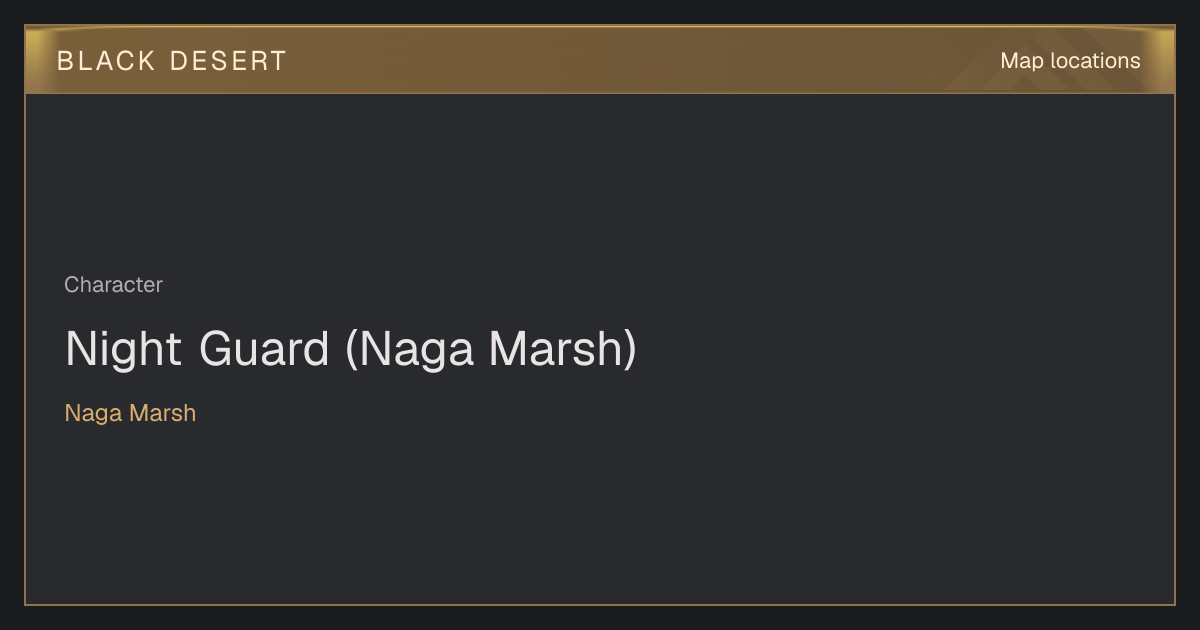
Task: Click the parenthetical (Naga Marsh) in heading
Action: click(491, 349)
